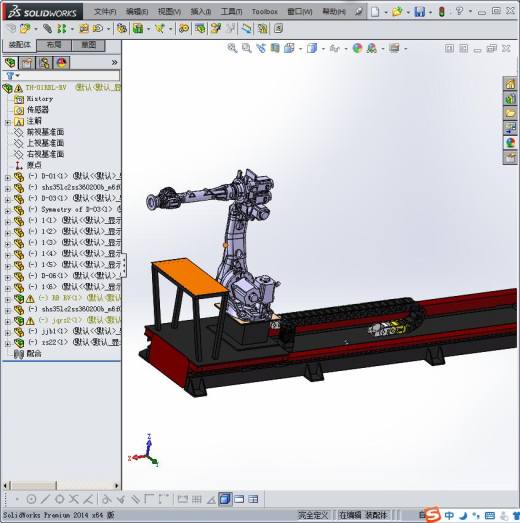Screen dimensions: 520x523
Task: Open the 文件(F) menu
Action: point(105,11)
